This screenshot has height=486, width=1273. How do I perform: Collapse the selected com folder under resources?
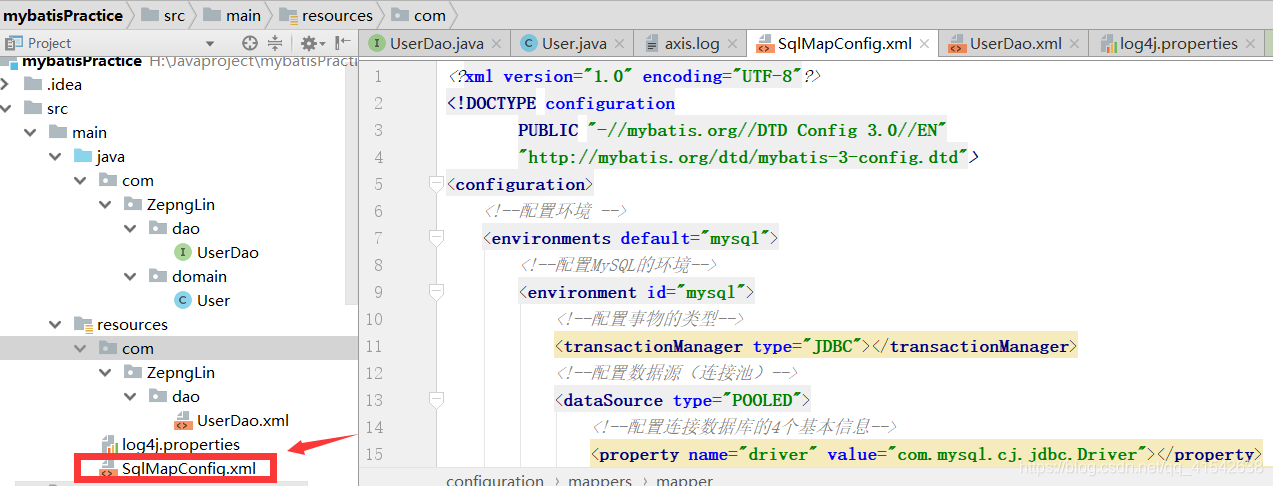click(x=80, y=348)
